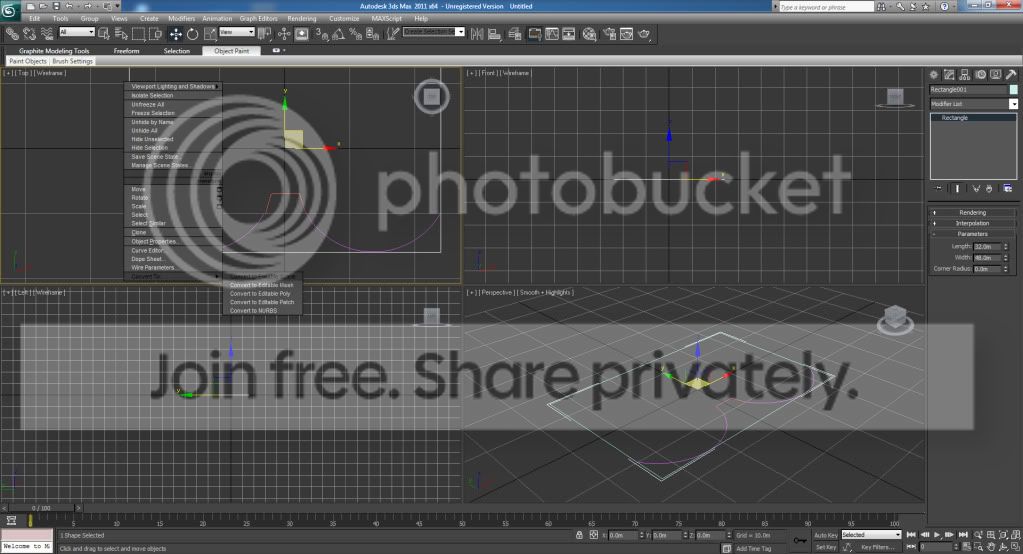
Task: Click the Width value field
Action: (987, 258)
